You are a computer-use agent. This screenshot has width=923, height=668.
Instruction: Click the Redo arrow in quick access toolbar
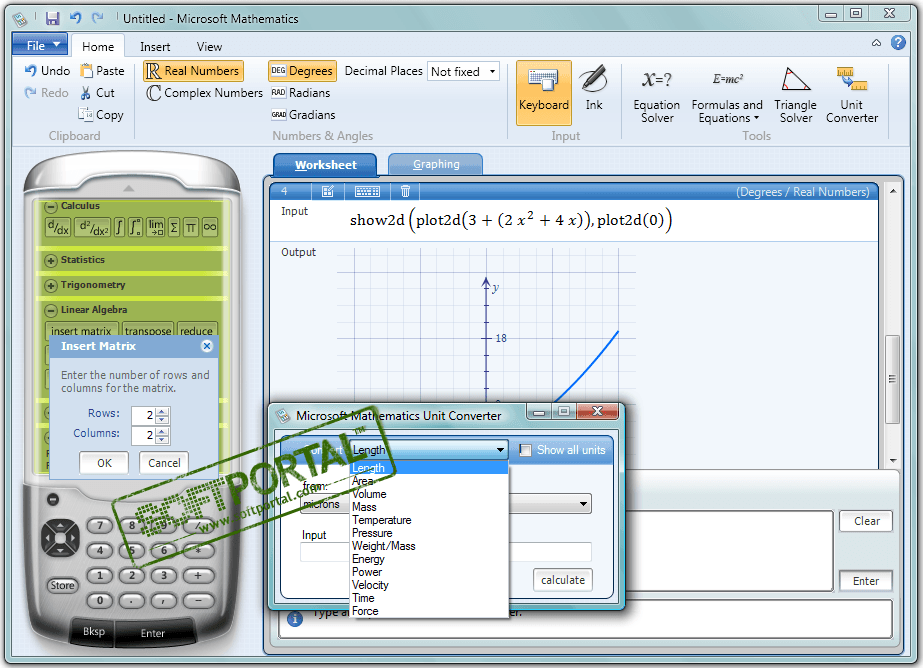coord(98,18)
